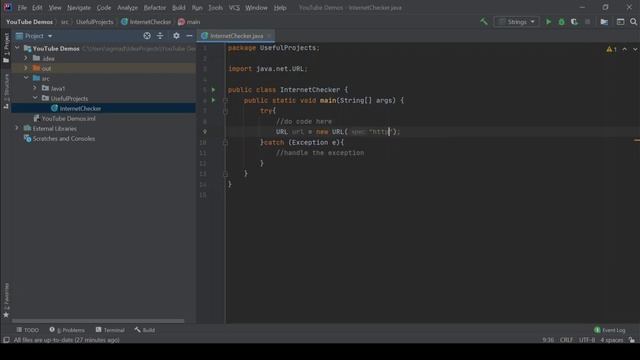This screenshot has width=640, height=360.
Task: Toggle read-only lock icon in status bar
Action: [x=632, y=340]
